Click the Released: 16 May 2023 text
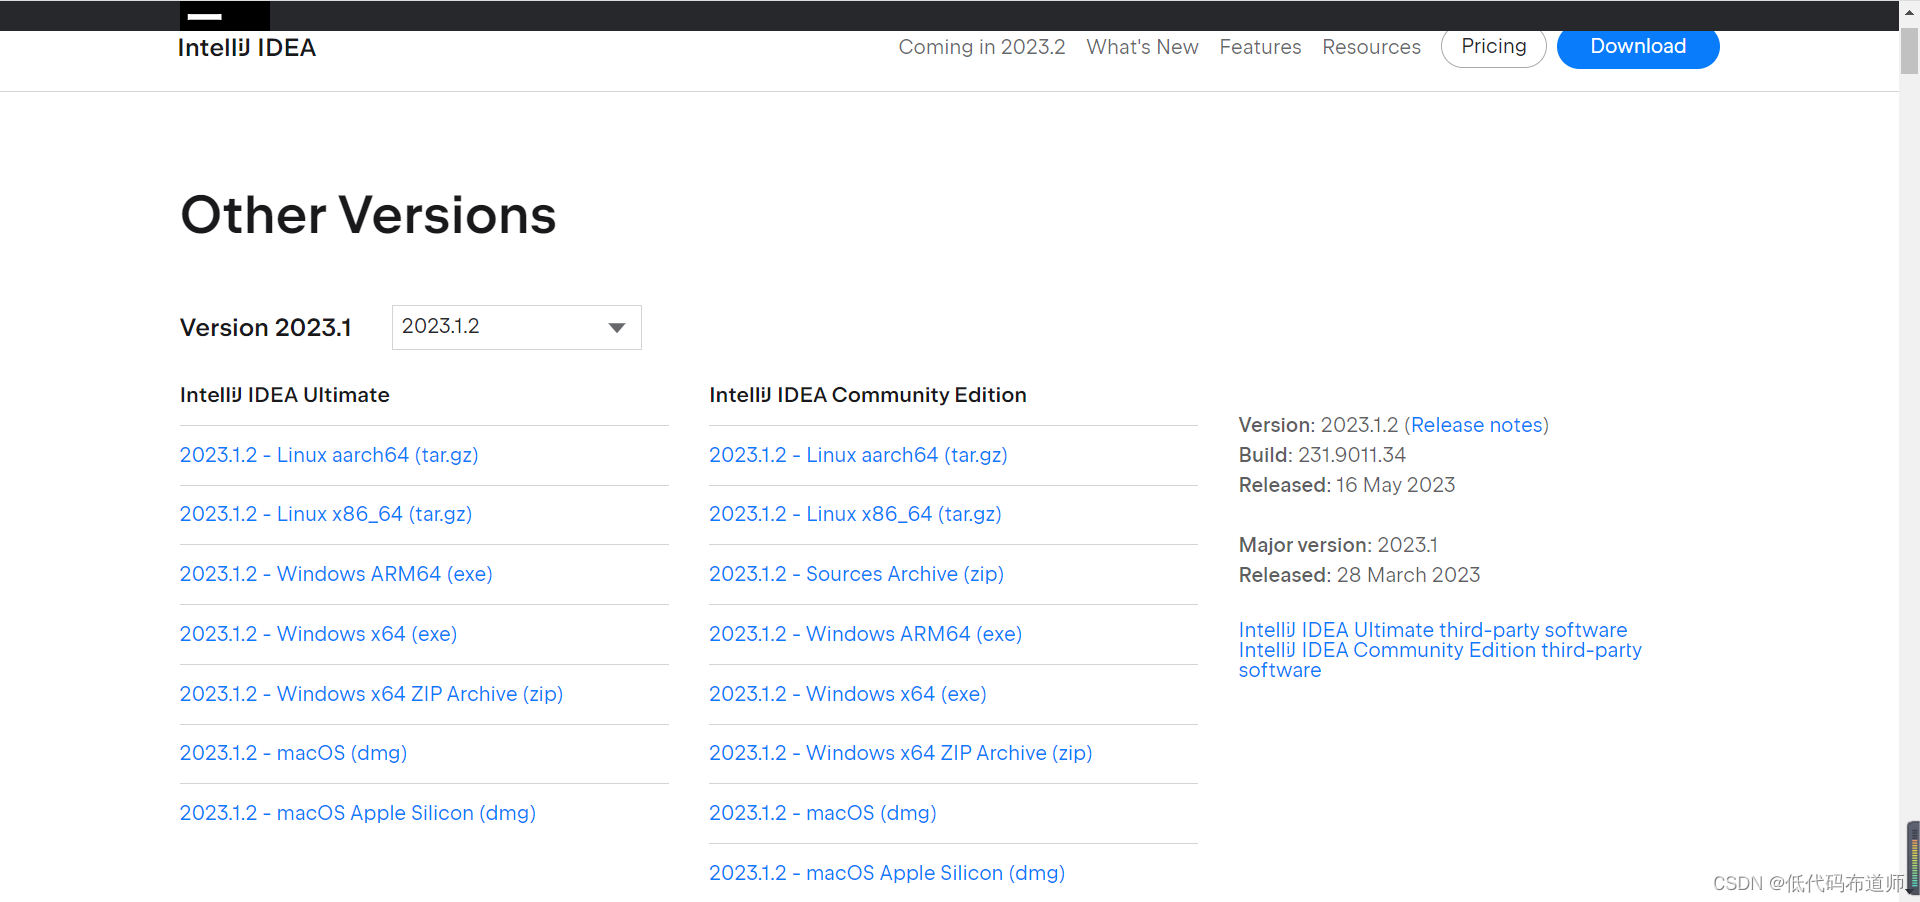Viewport: 1920px width, 902px height. point(1347,485)
